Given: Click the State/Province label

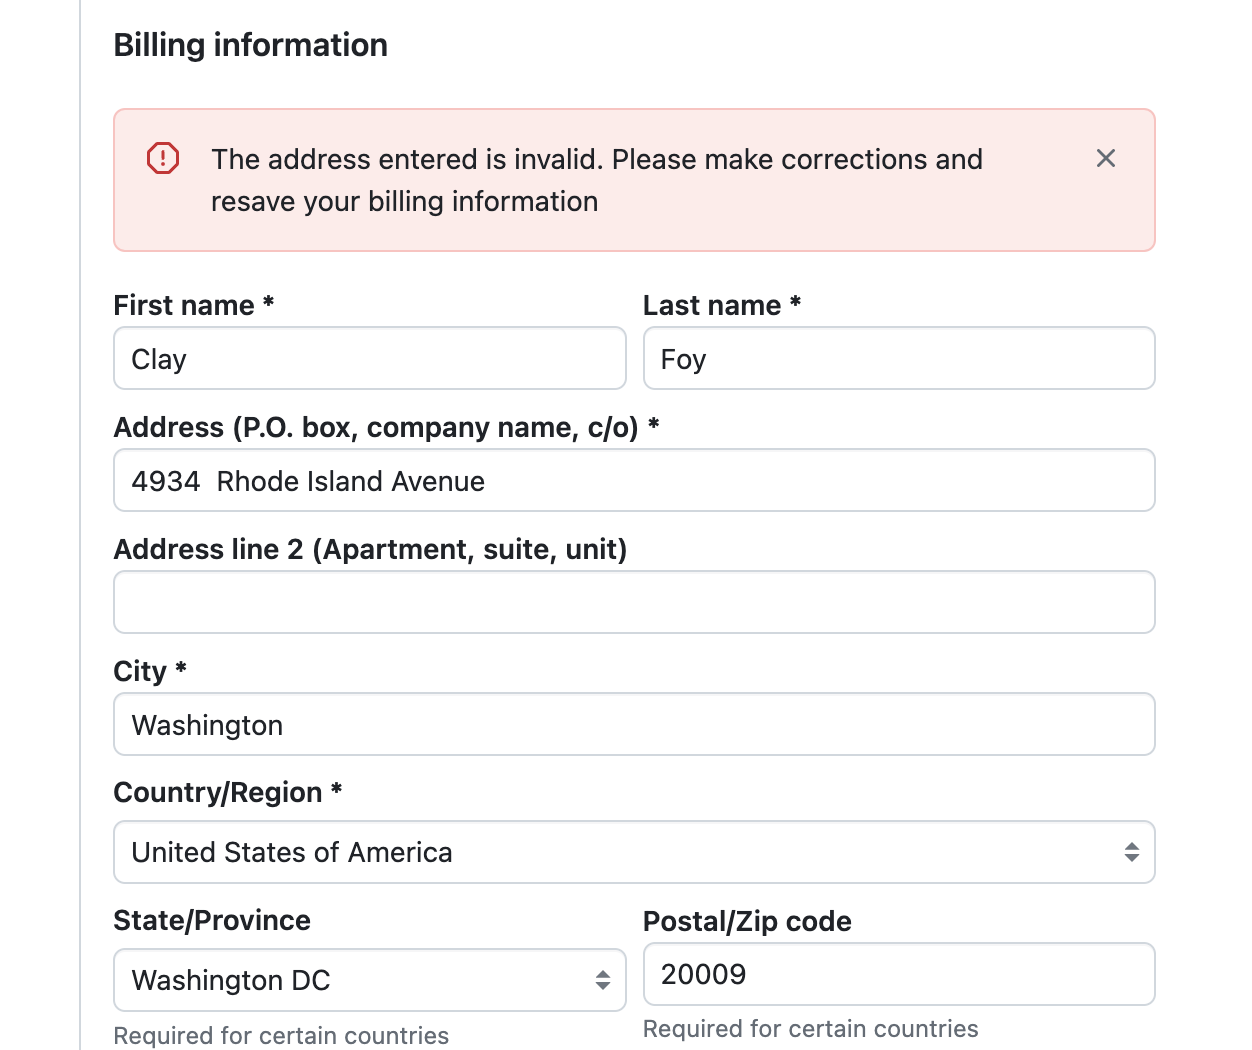Looking at the screenshot, I should (212, 920).
